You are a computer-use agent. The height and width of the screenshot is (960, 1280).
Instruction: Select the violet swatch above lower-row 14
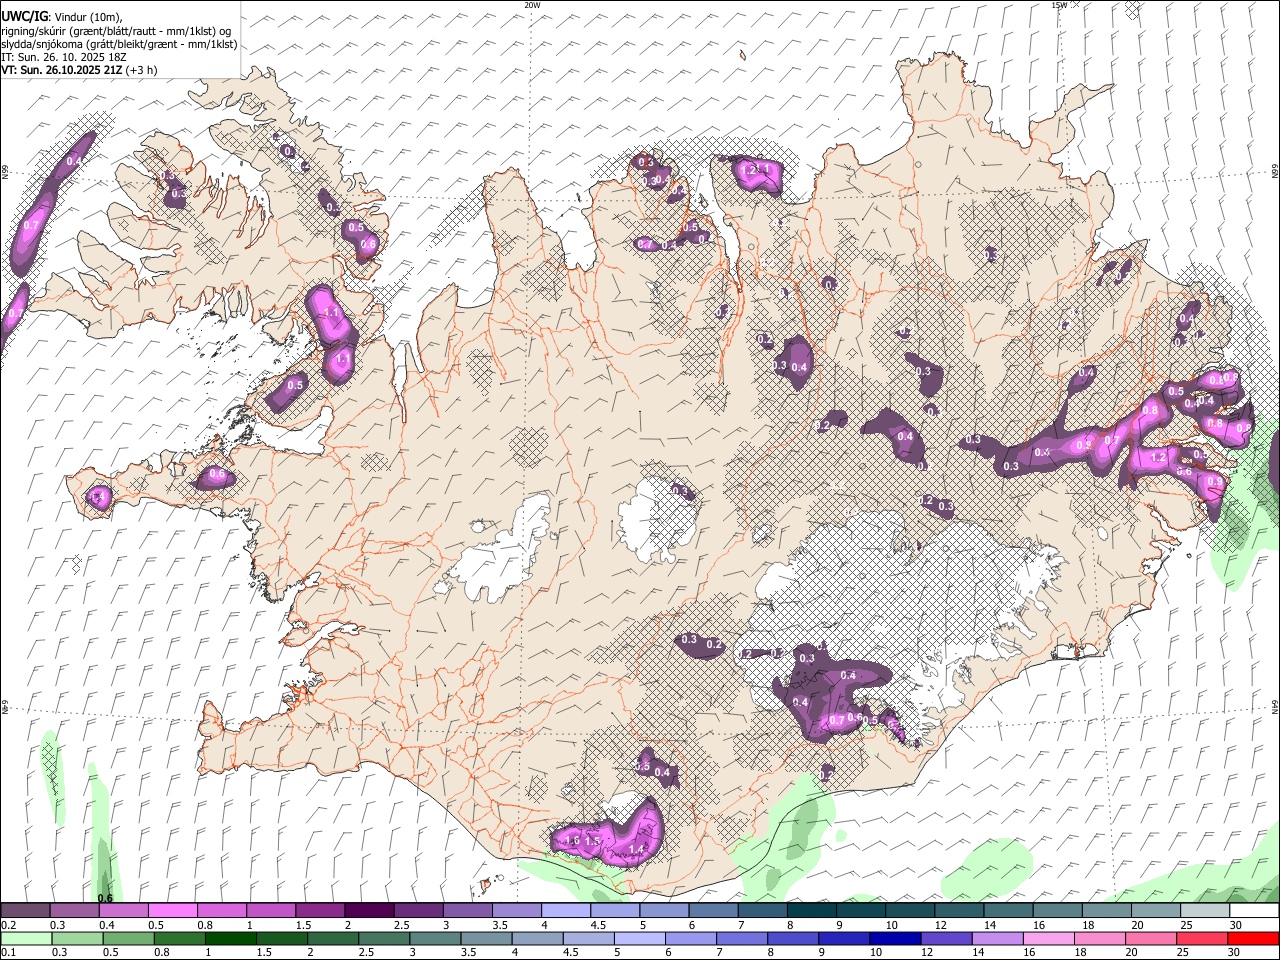[x=997, y=938]
